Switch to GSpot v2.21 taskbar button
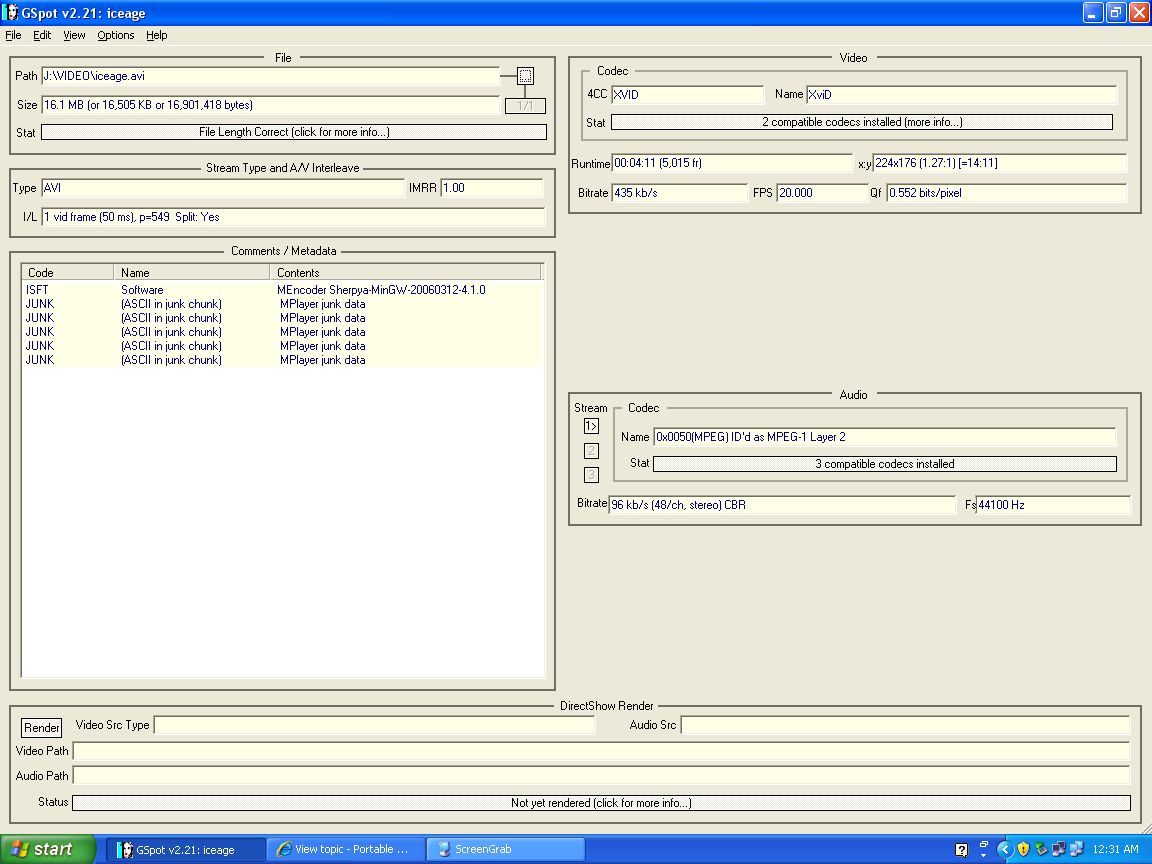Screen dimensions: 1152x864 185,850
